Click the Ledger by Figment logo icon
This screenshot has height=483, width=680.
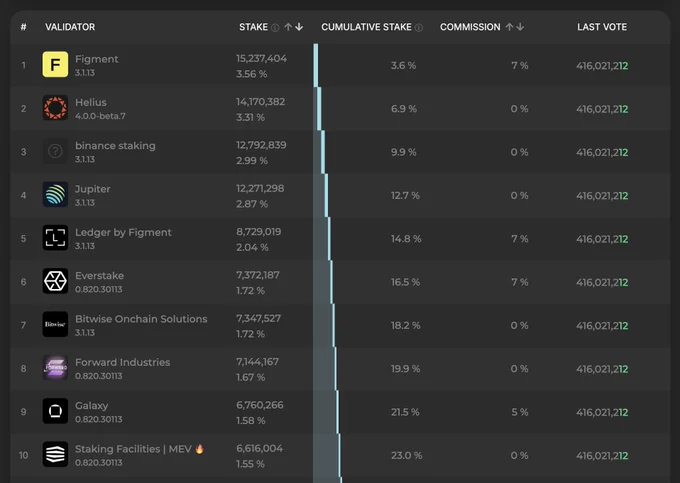[x=55, y=238]
